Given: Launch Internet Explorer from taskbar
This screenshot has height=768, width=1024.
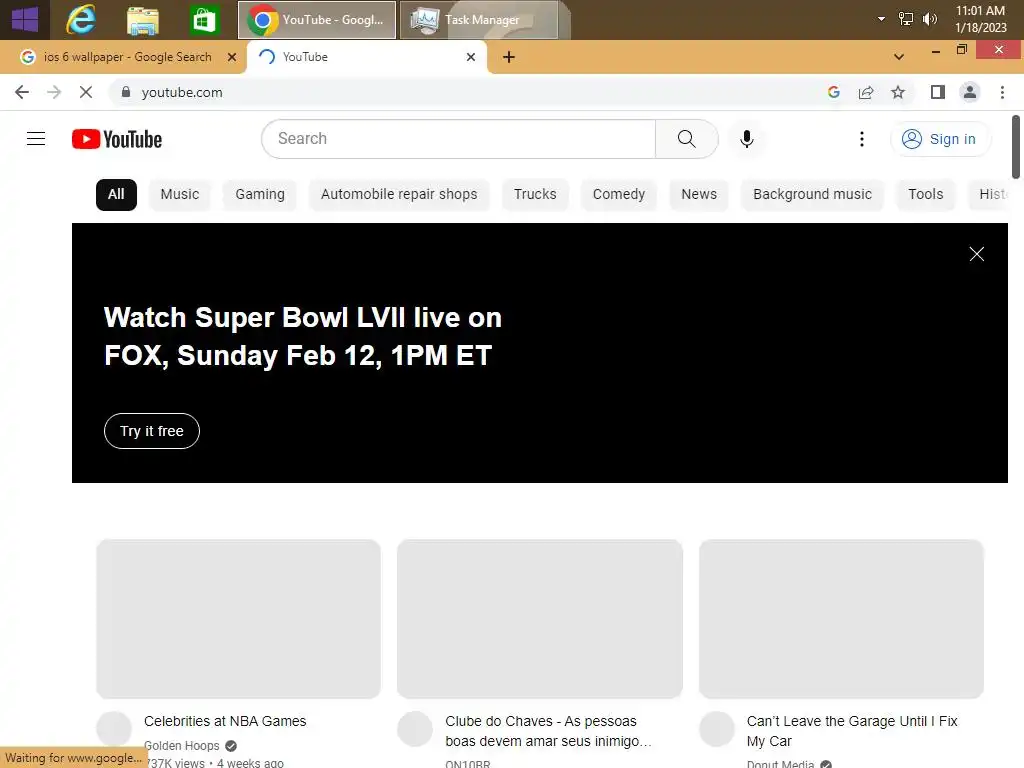Looking at the screenshot, I should [81, 20].
